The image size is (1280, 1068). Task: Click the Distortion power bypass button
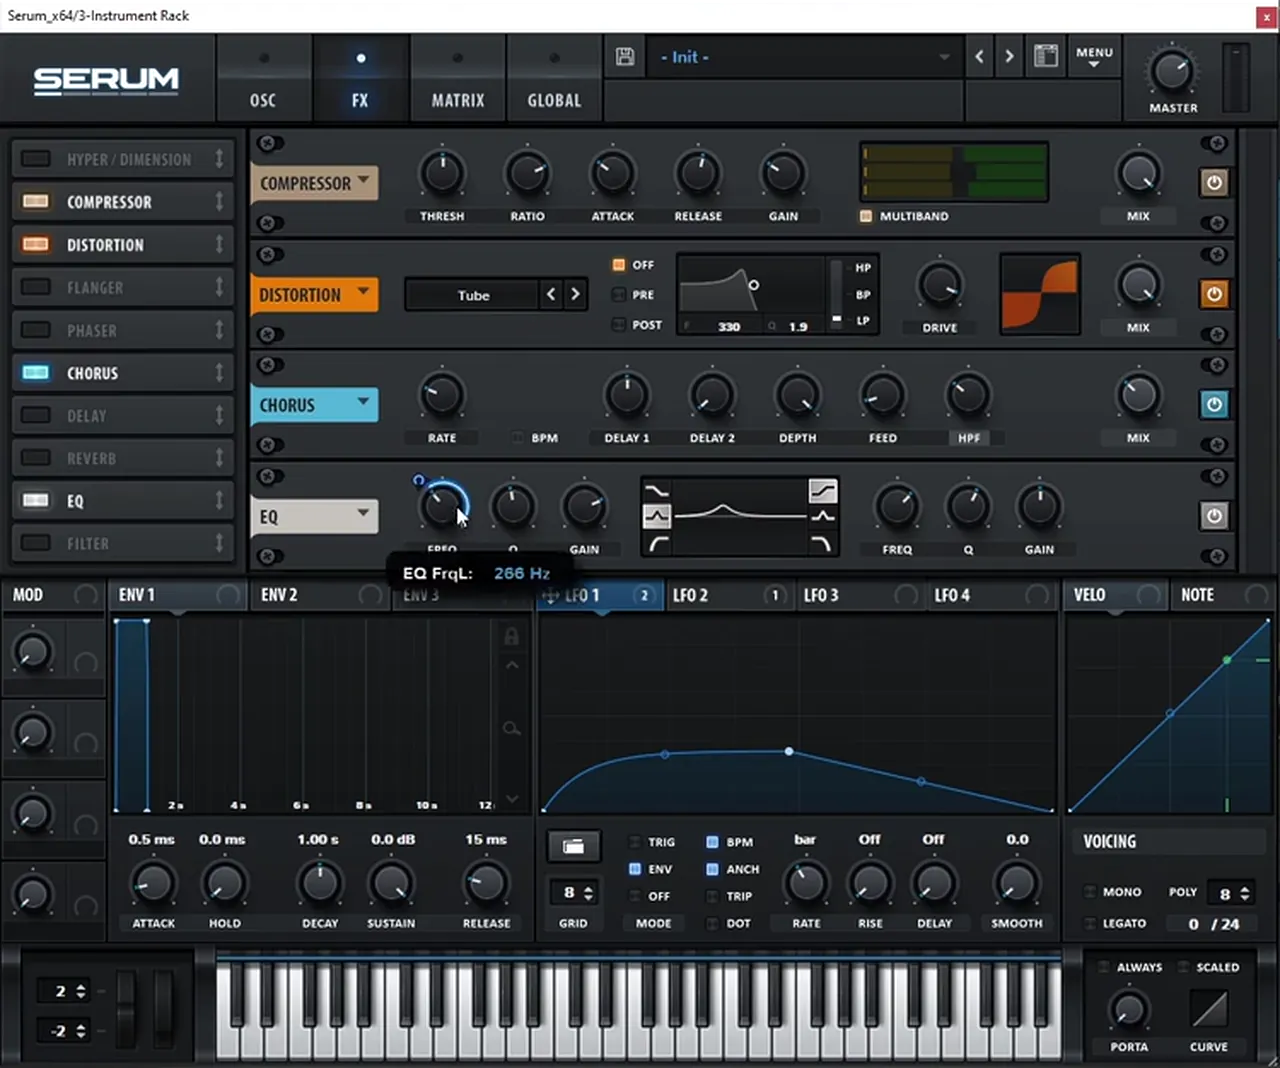click(x=1214, y=294)
